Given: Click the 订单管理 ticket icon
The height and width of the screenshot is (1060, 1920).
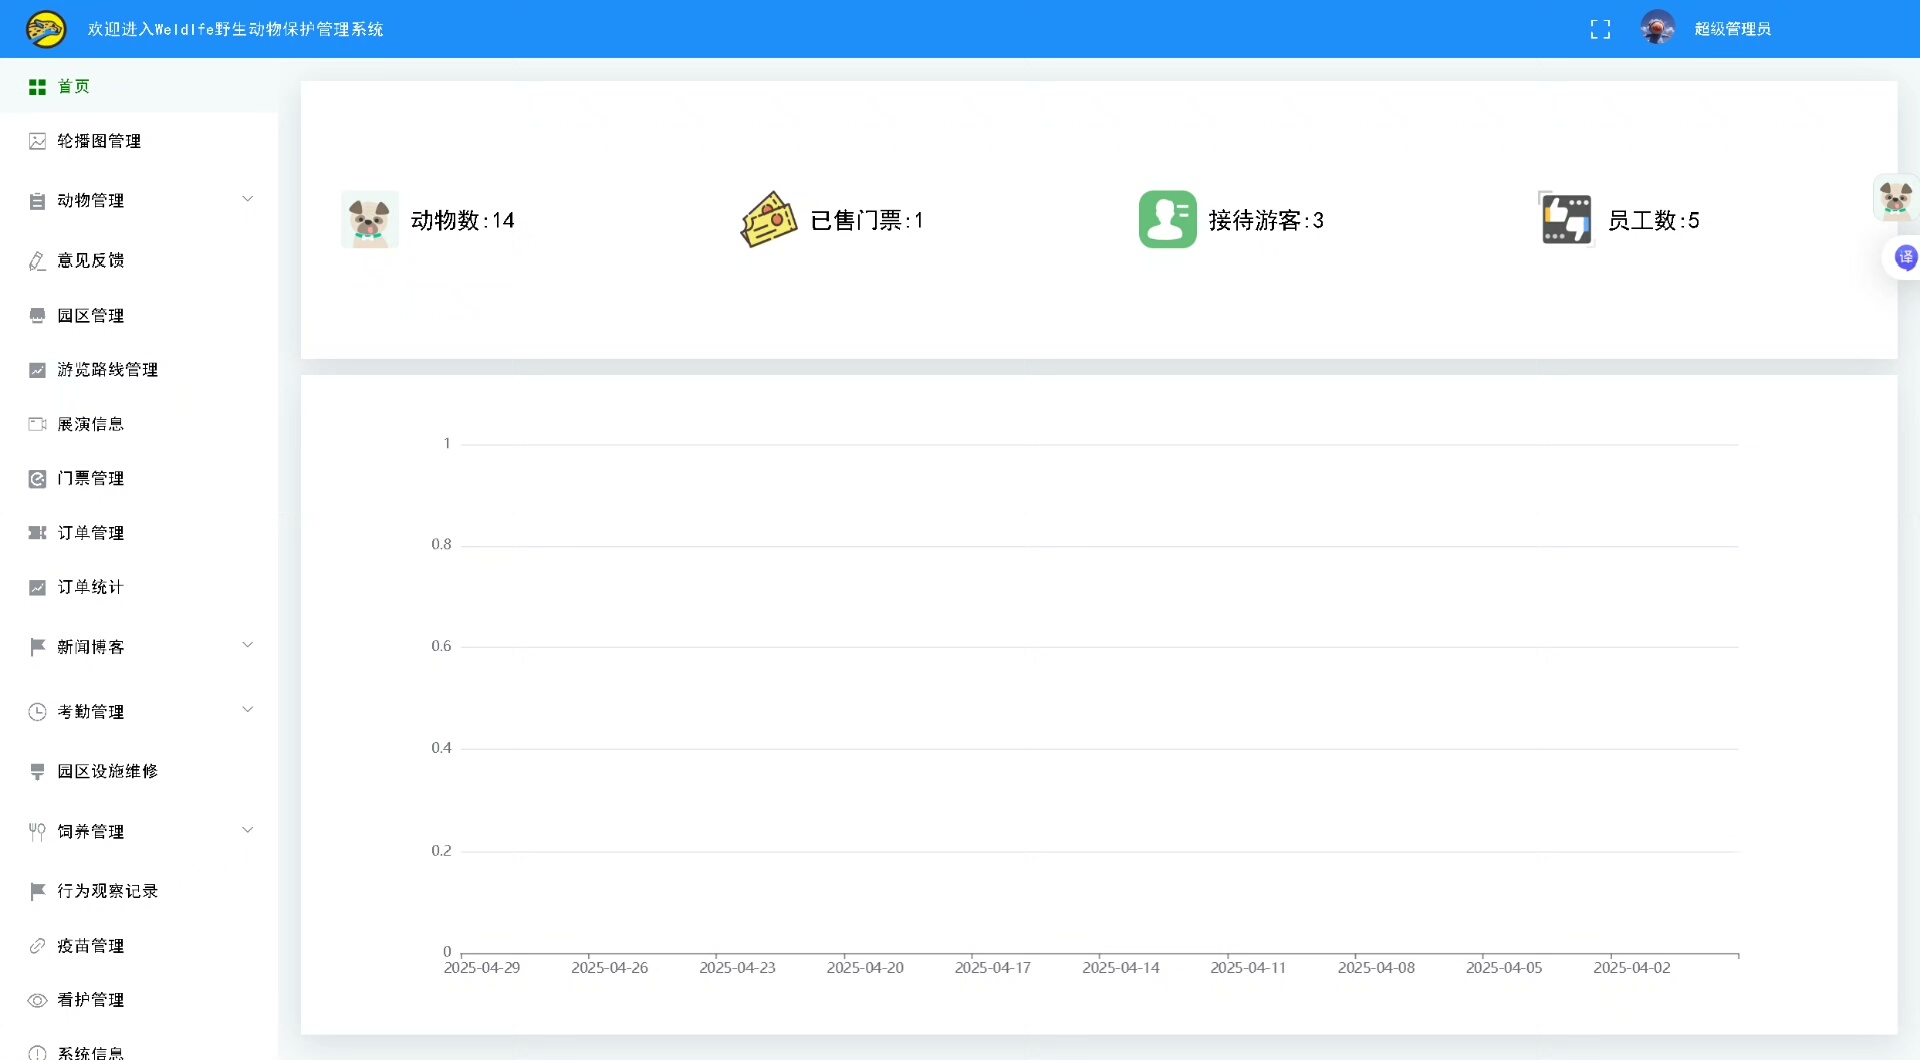Looking at the screenshot, I should click(37, 533).
